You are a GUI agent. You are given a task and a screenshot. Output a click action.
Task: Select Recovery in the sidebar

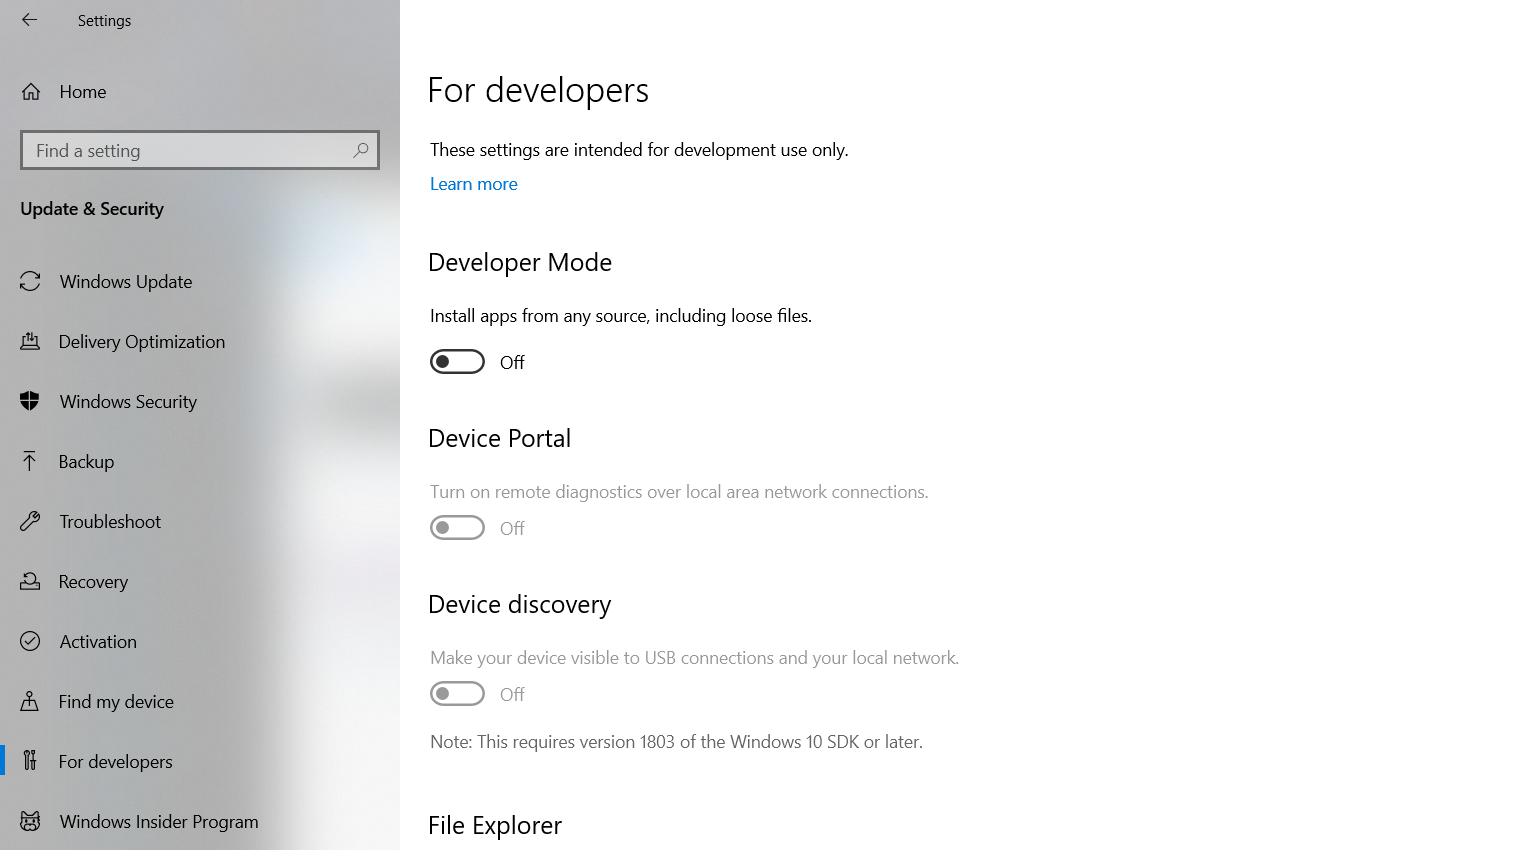[x=200, y=582]
